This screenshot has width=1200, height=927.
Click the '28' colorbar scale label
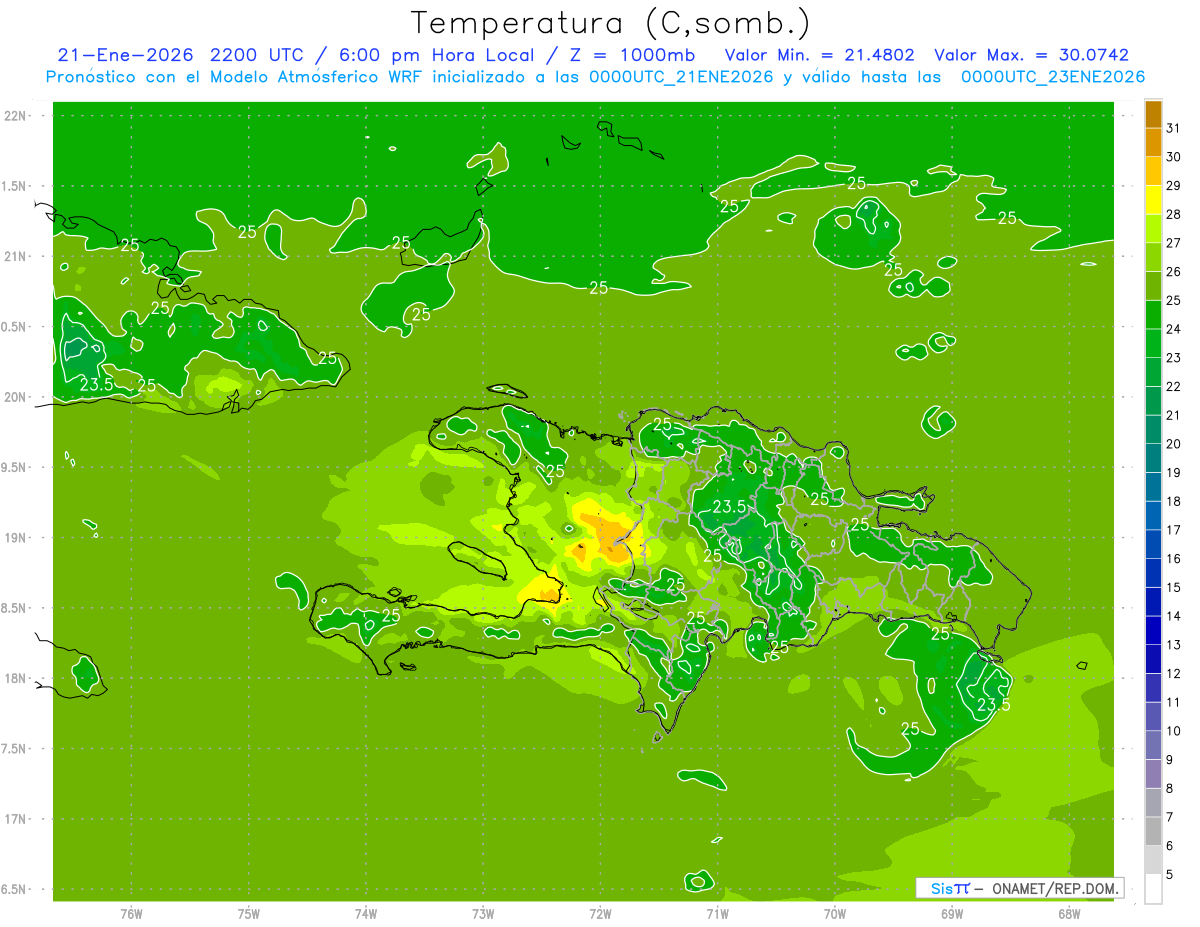point(1174,214)
